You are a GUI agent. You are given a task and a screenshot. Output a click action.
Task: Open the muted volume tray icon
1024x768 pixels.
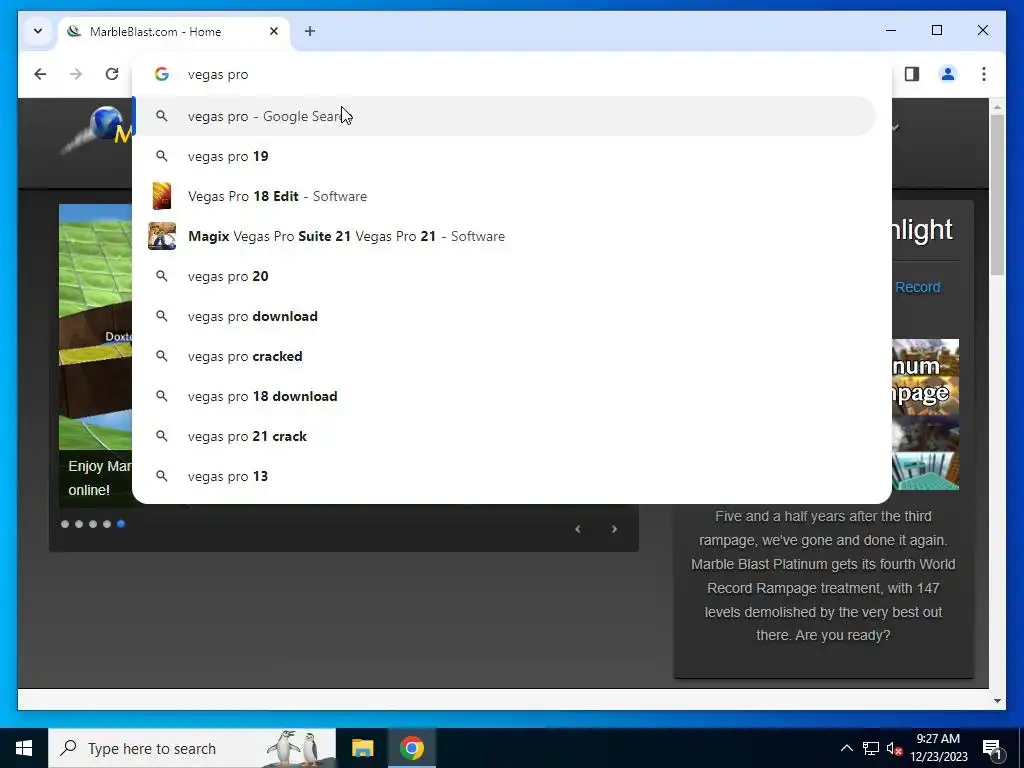[x=894, y=748]
